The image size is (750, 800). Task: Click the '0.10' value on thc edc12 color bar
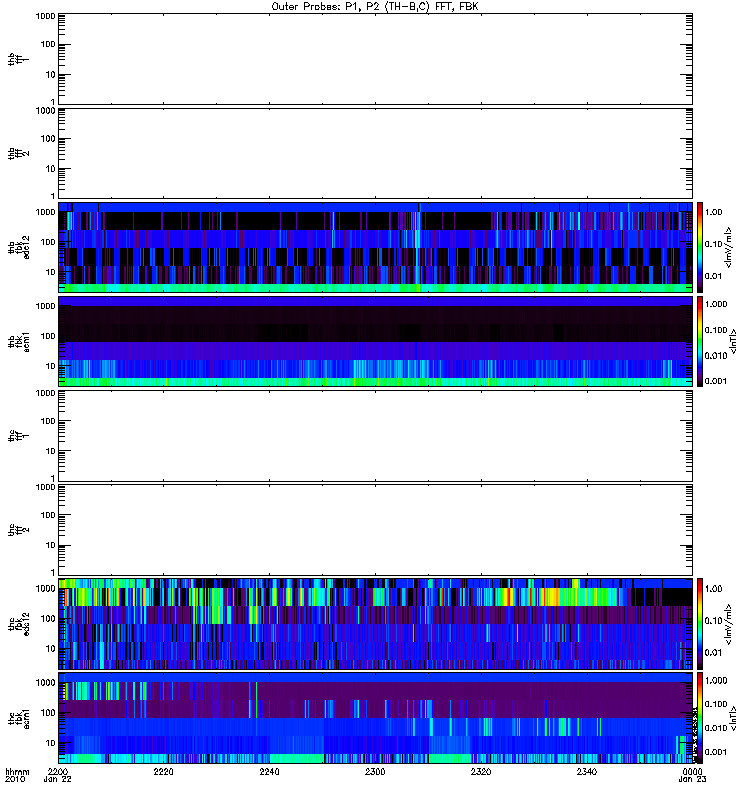(x=713, y=620)
